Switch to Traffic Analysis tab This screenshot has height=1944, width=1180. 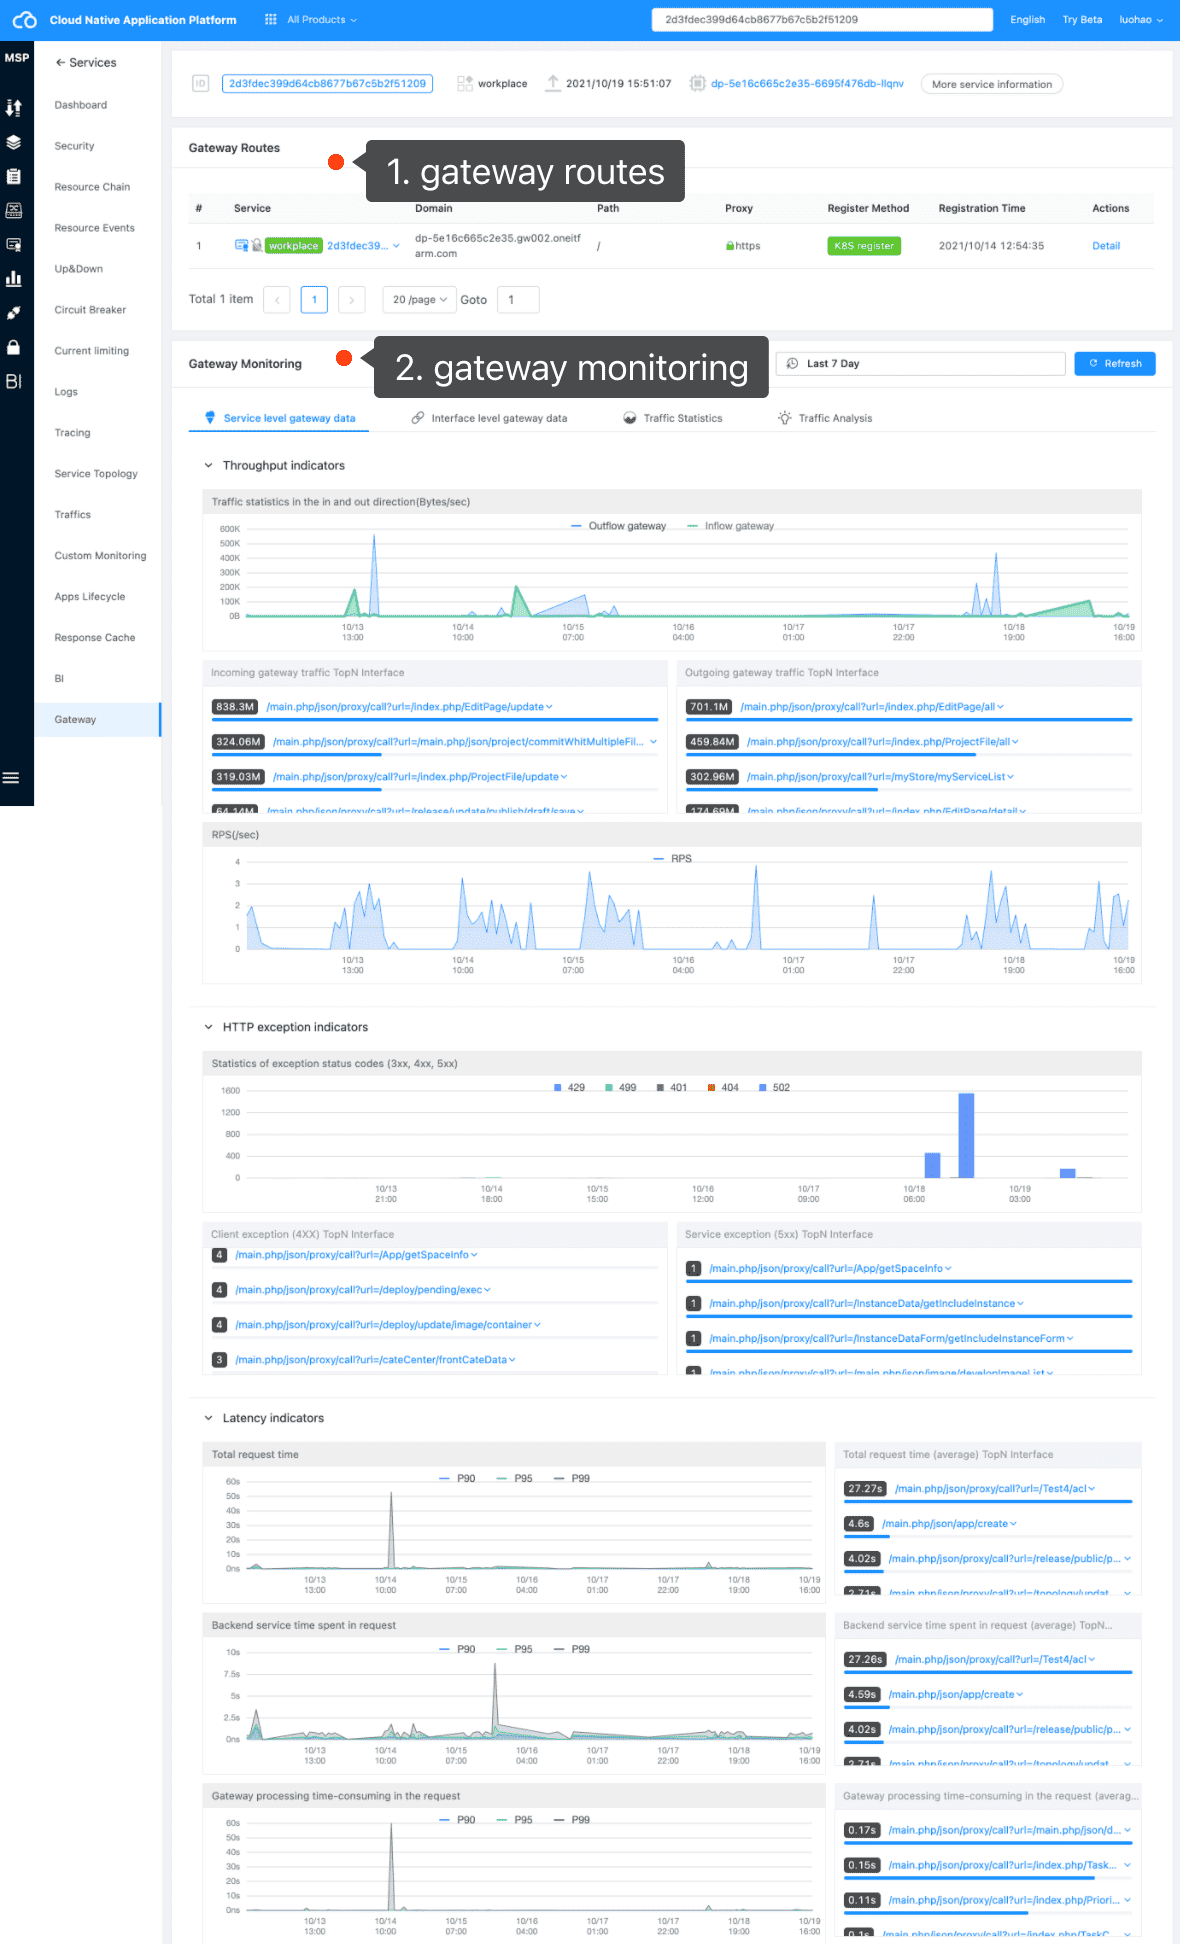tap(825, 418)
